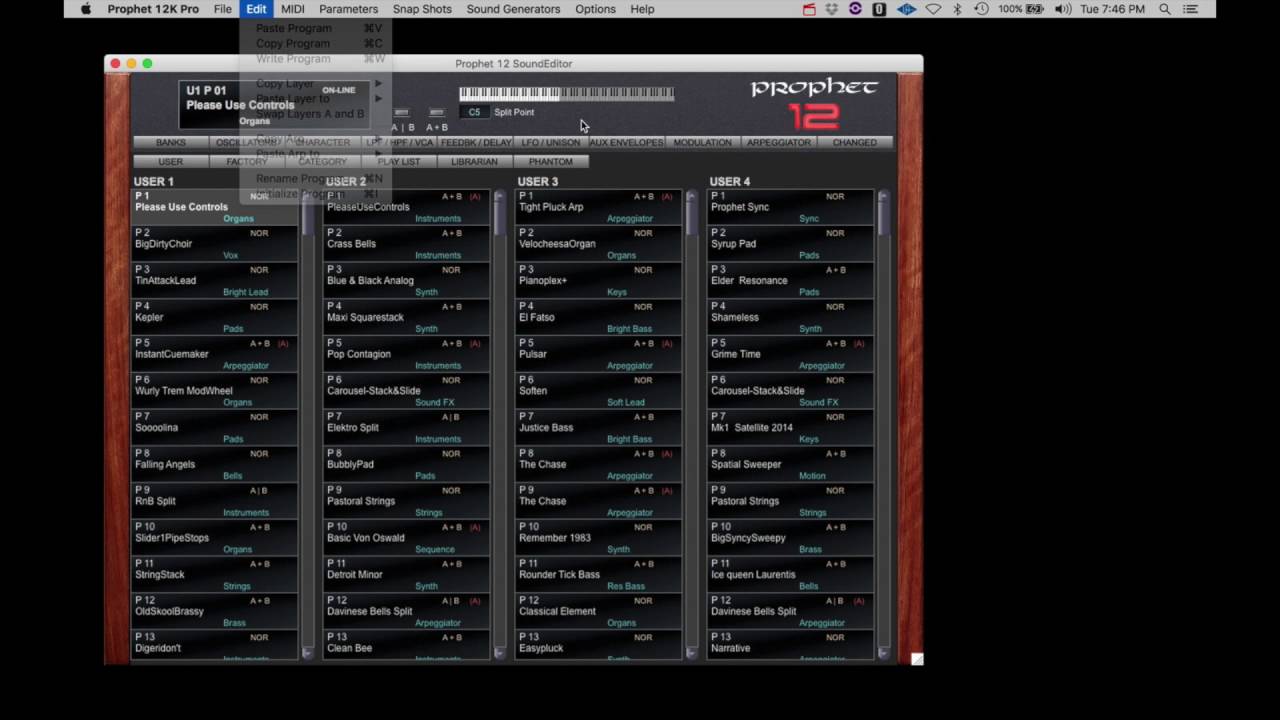Click the black '0' menu bar icon
The image size is (1280, 720).
coord(879,9)
